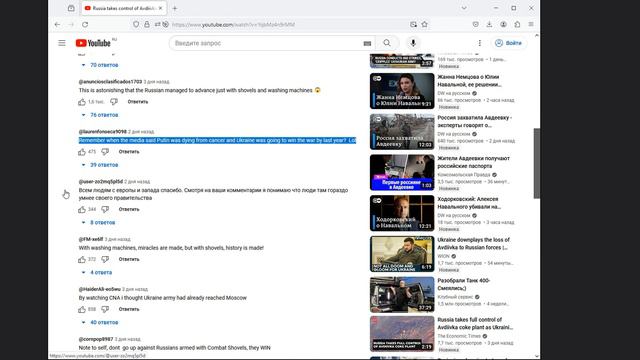
Task: Expand 39 ответов replies
Action: [100, 165]
